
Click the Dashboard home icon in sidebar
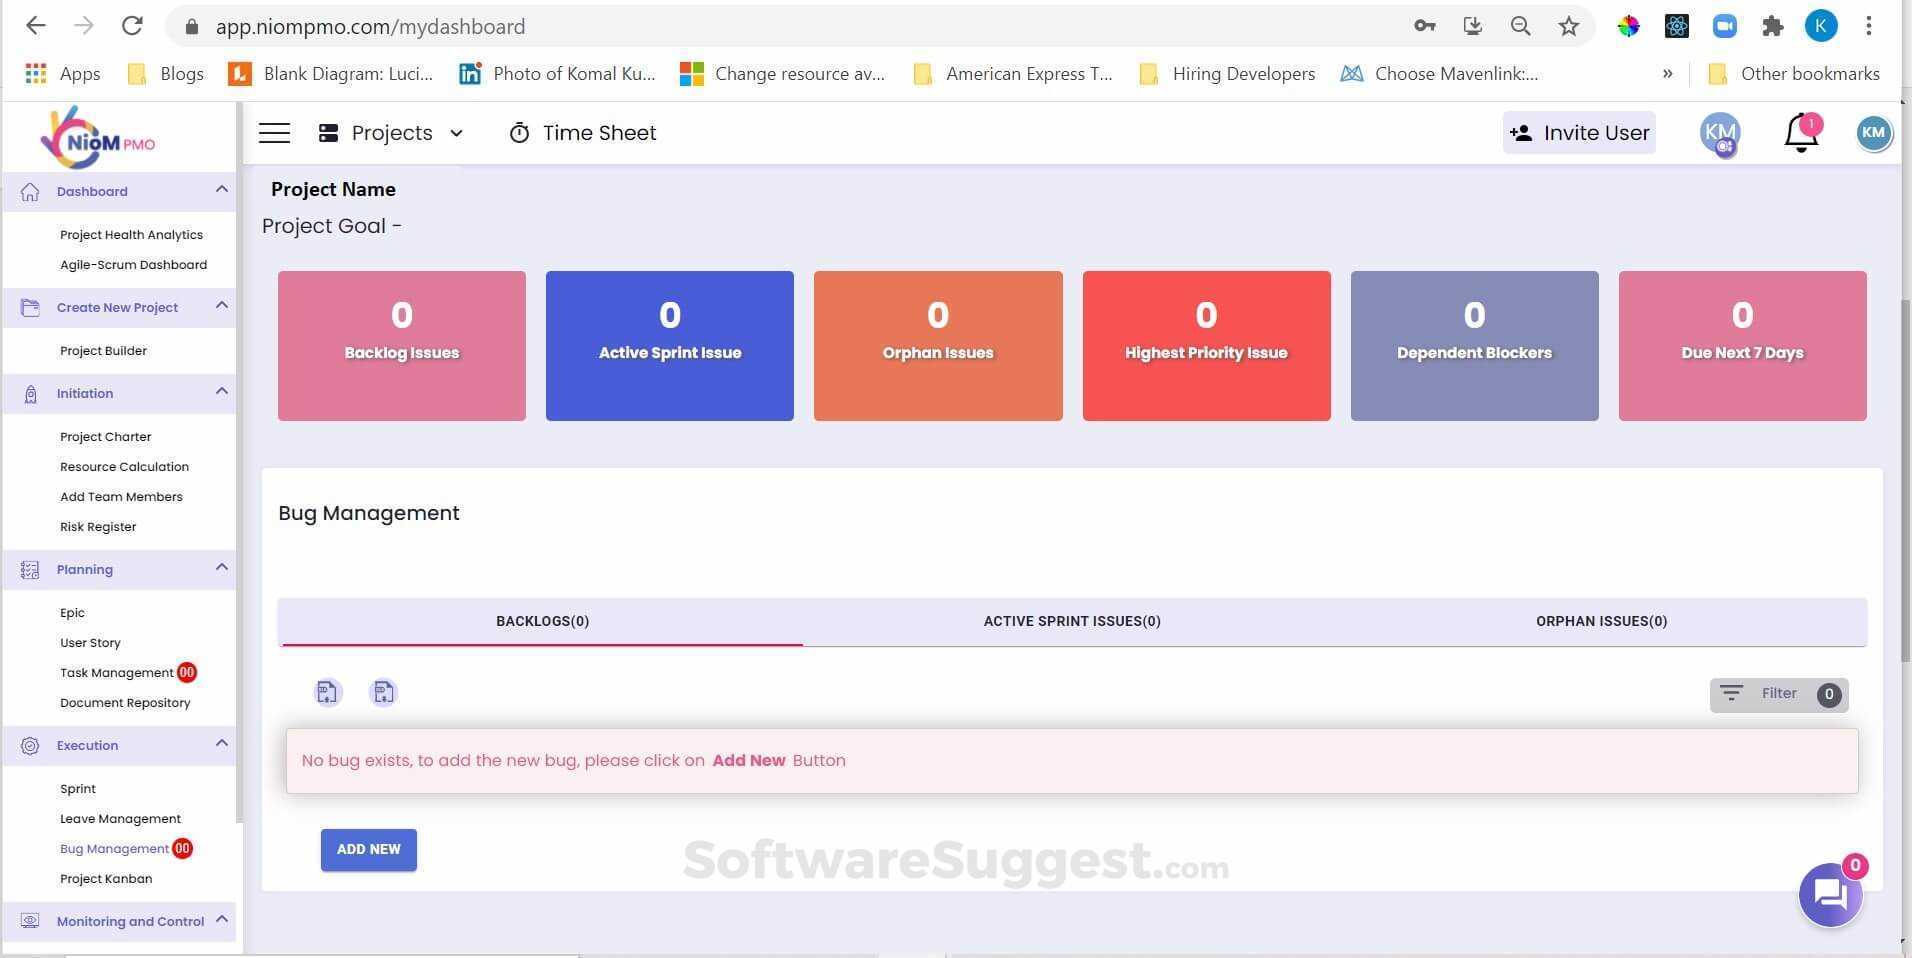(x=29, y=191)
